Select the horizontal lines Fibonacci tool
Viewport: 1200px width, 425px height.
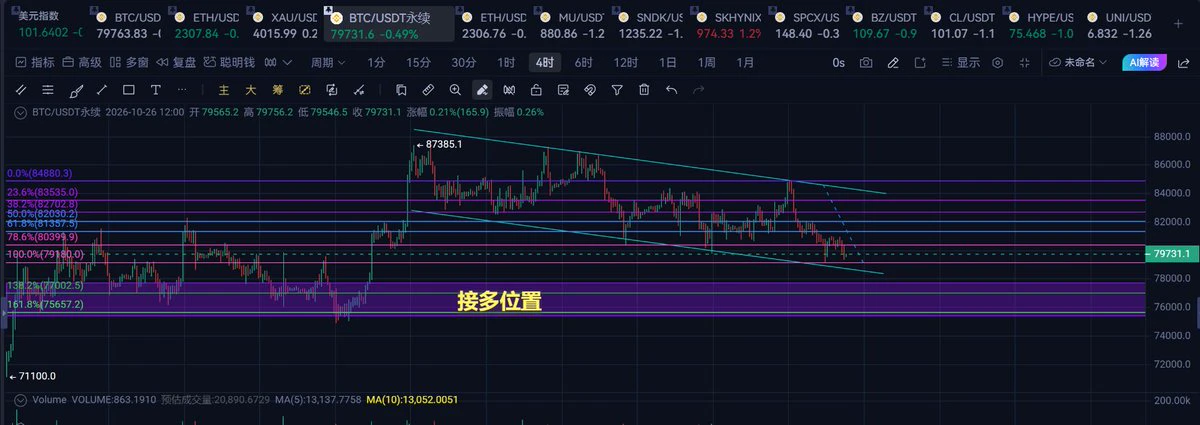tap(48, 89)
